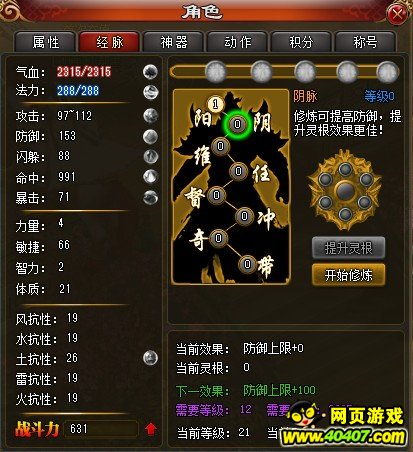Click the 奇 meridian node
This screenshot has width=413, height=452.
218,238
